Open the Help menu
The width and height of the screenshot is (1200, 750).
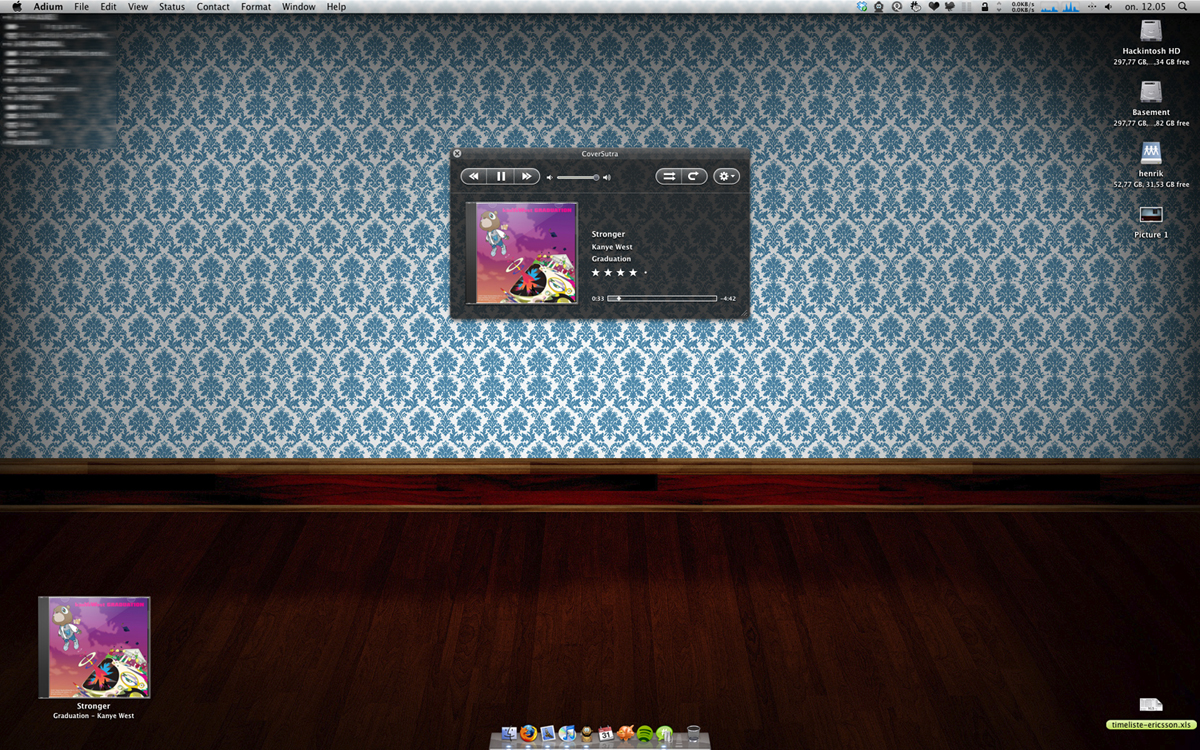(x=337, y=7)
